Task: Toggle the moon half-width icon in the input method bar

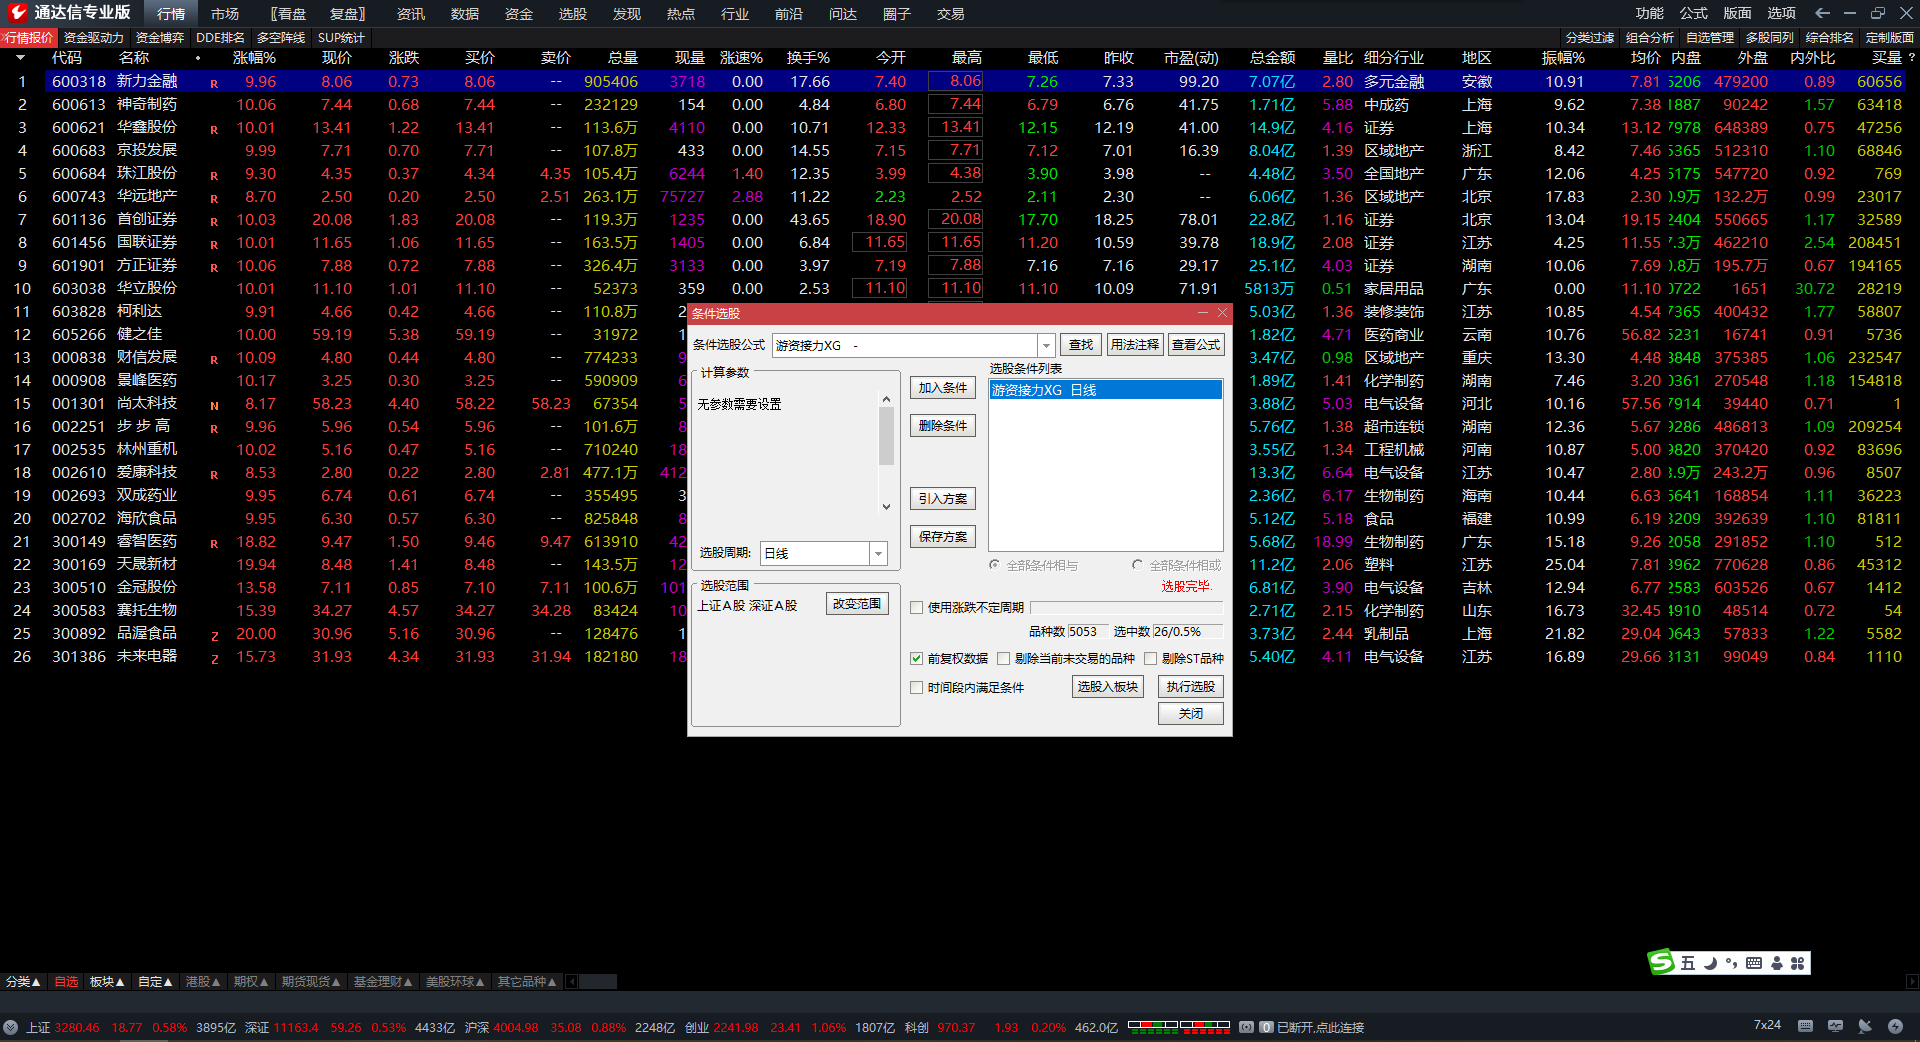Action: pyautogui.click(x=1710, y=963)
